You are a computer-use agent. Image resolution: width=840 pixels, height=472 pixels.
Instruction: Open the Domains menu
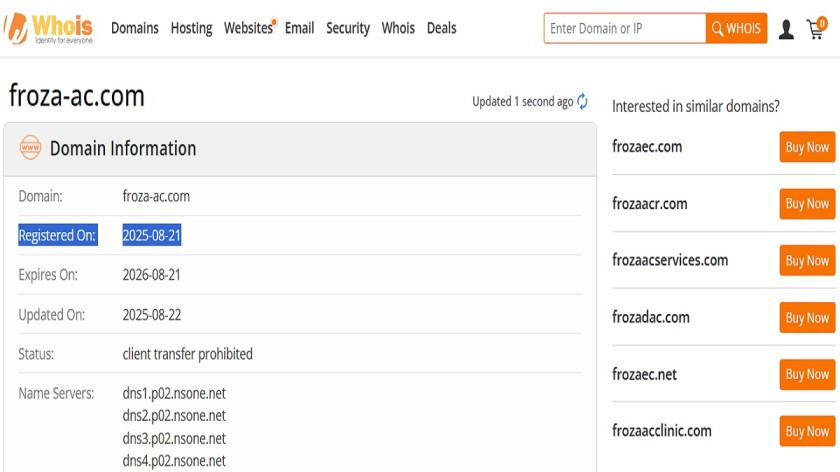pos(134,28)
